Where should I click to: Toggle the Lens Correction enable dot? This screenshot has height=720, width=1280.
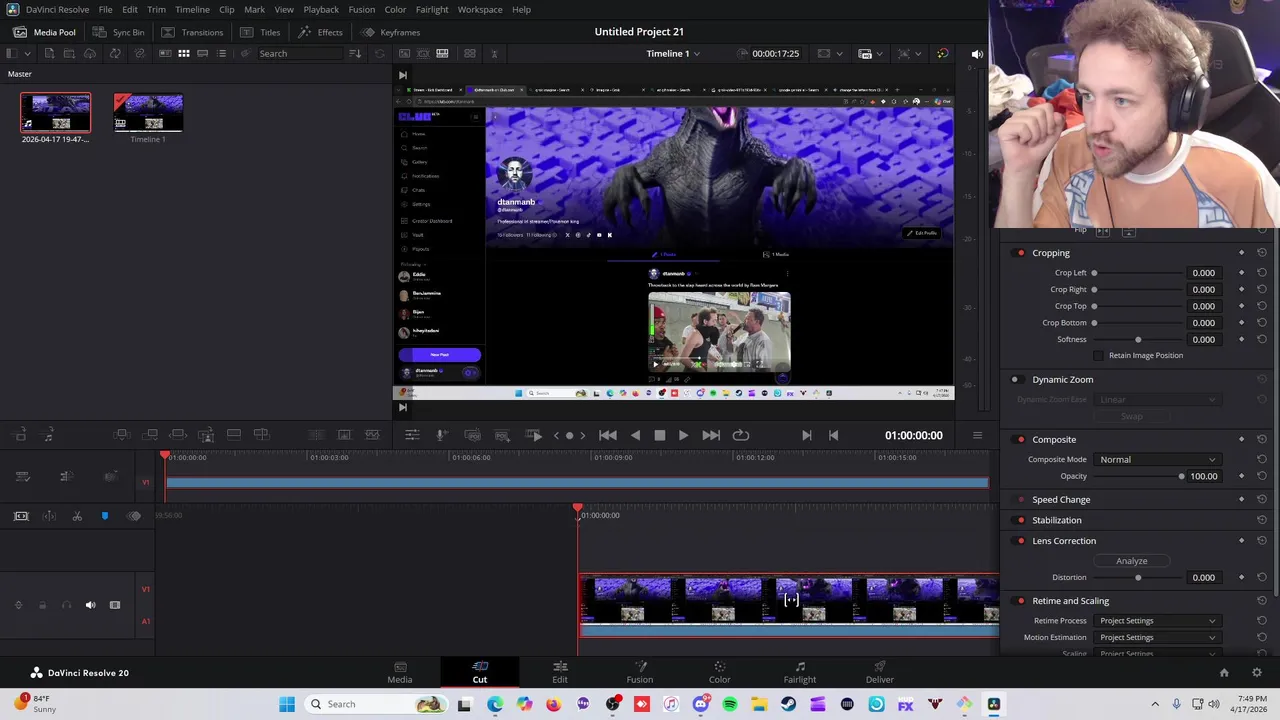click(1020, 541)
